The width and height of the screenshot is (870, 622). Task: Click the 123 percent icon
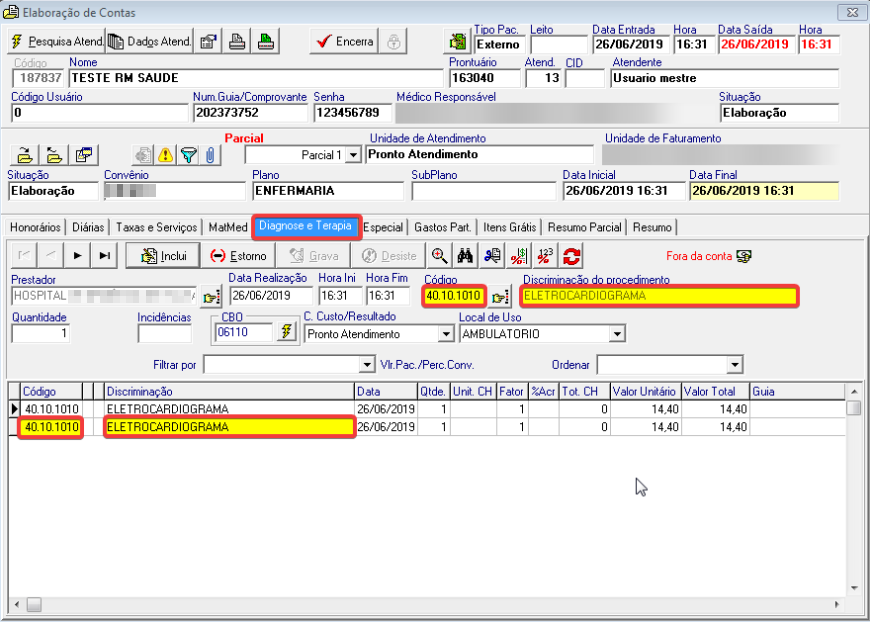click(545, 256)
